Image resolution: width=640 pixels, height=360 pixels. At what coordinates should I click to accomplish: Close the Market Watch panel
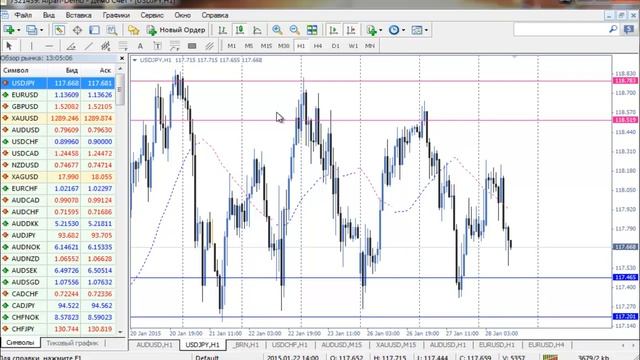pos(122,58)
